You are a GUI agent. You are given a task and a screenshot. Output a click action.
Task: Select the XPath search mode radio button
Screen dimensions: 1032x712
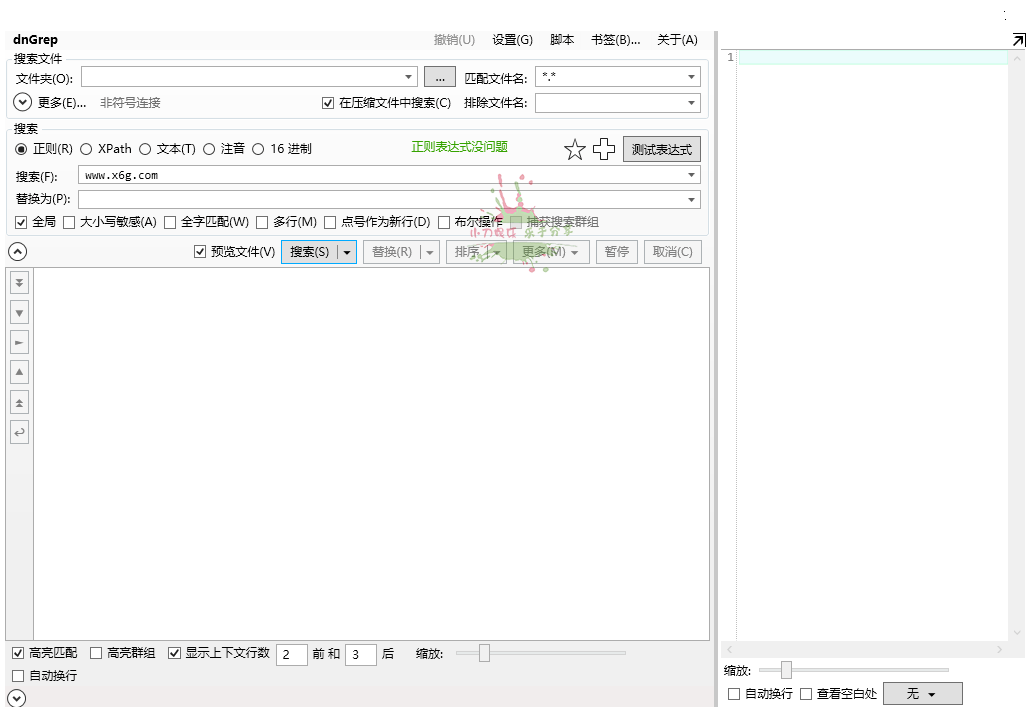pos(86,148)
